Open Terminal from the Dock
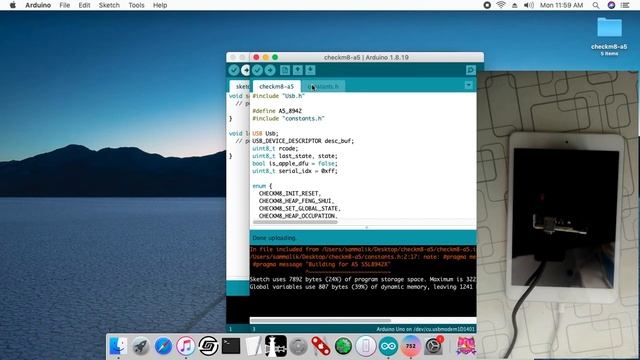This screenshot has width=640, height=360. pyautogui.click(x=231, y=346)
